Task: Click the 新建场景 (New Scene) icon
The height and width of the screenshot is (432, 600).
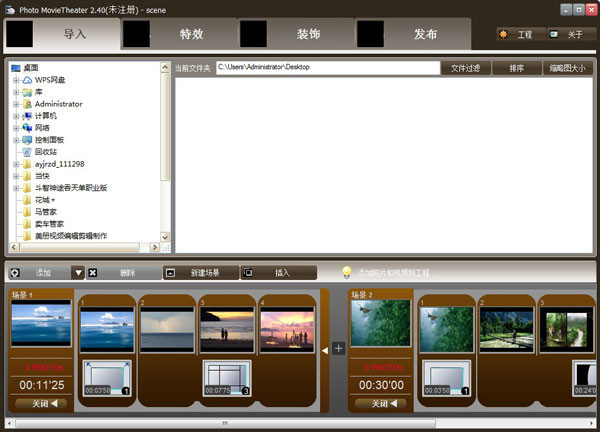Action: (x=170, y=272)
